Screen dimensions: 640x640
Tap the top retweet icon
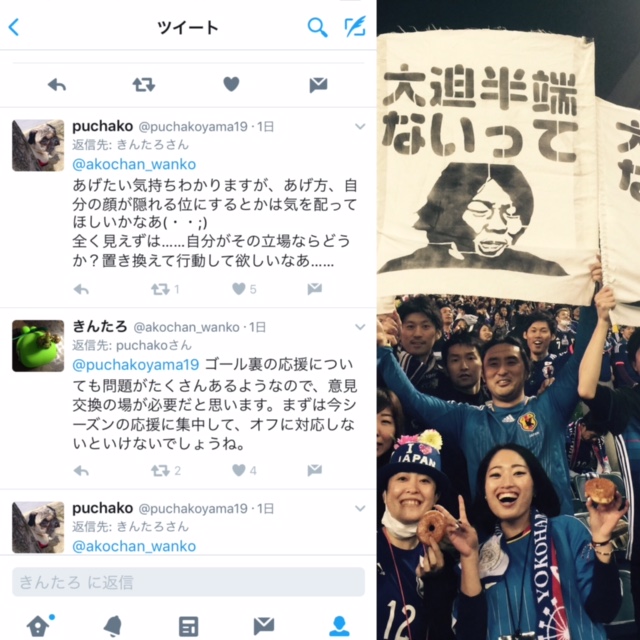[144, 84]
